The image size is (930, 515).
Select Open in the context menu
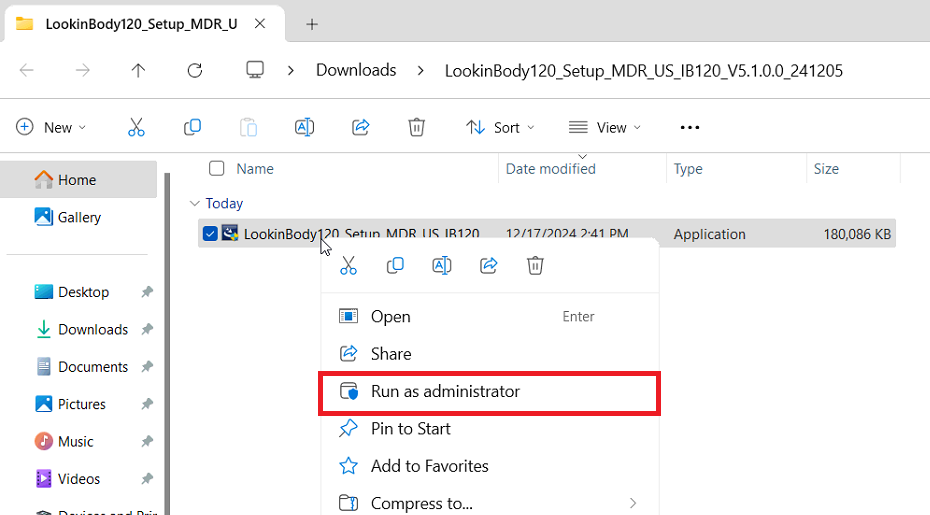pyautogui.click(x=489, y=316)
